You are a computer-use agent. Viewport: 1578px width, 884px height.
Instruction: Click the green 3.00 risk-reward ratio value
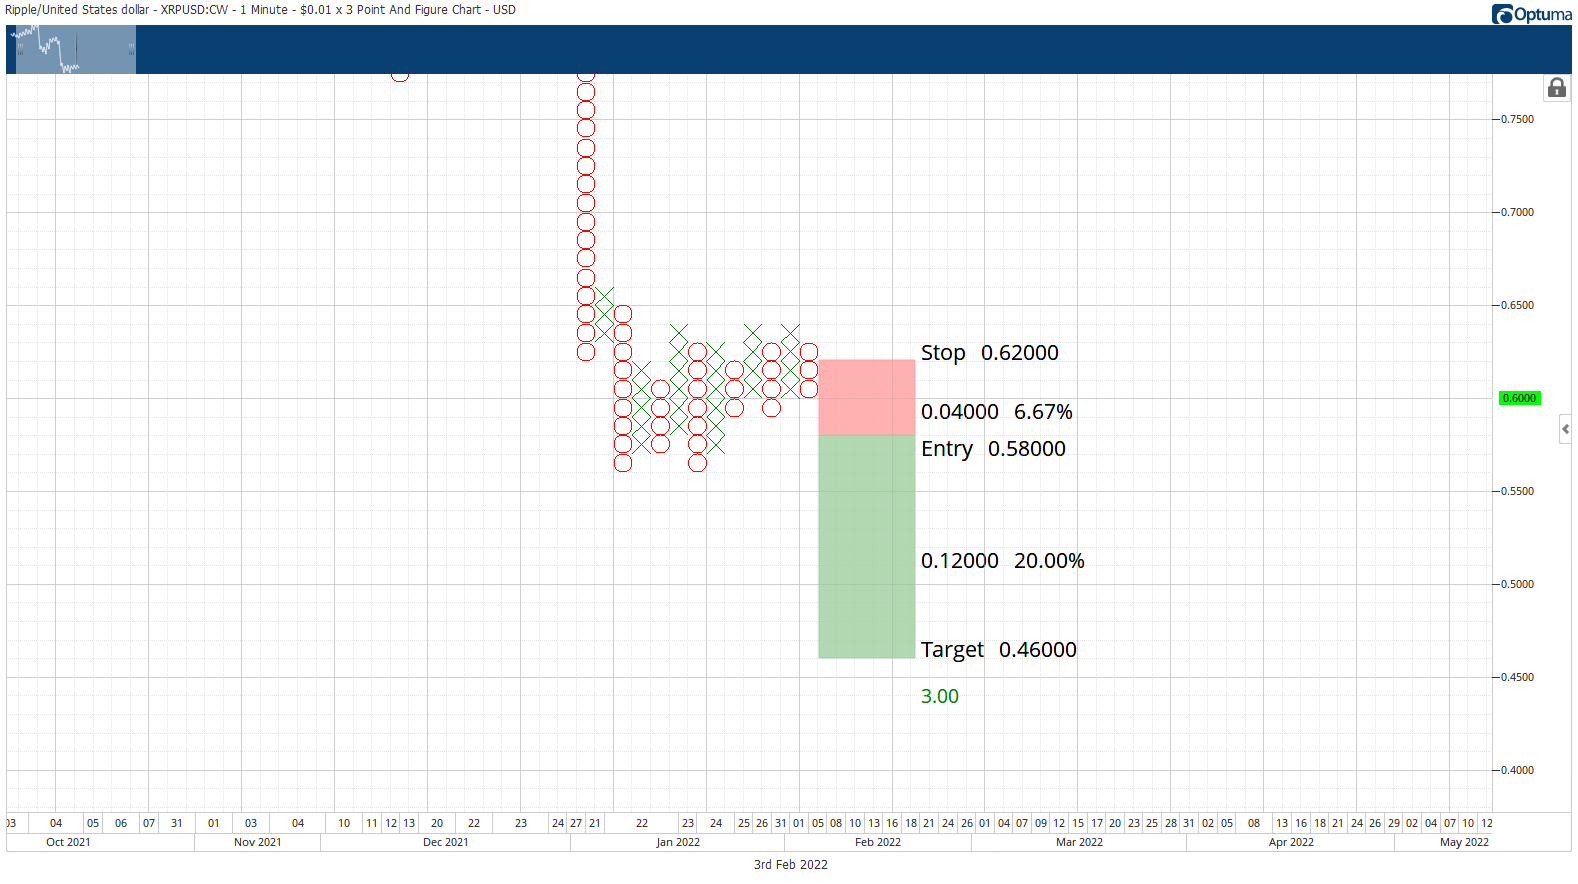tap(939, 696)
